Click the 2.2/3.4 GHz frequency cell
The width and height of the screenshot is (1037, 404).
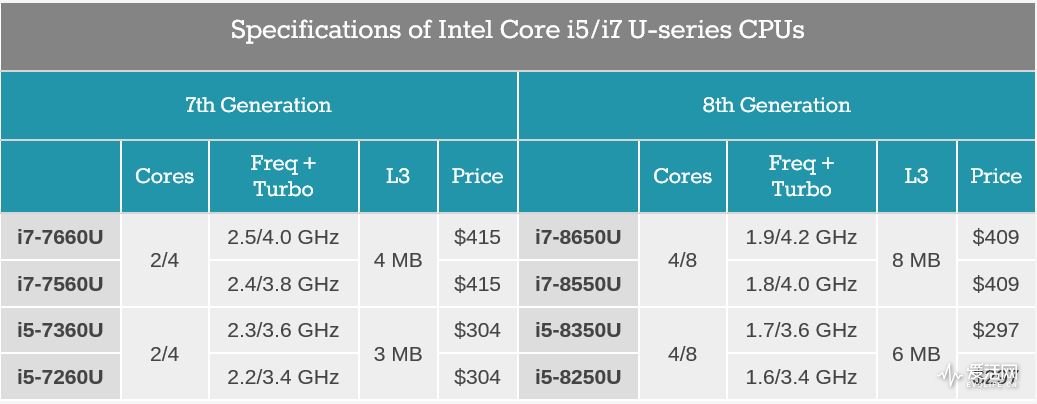(283, 377)
